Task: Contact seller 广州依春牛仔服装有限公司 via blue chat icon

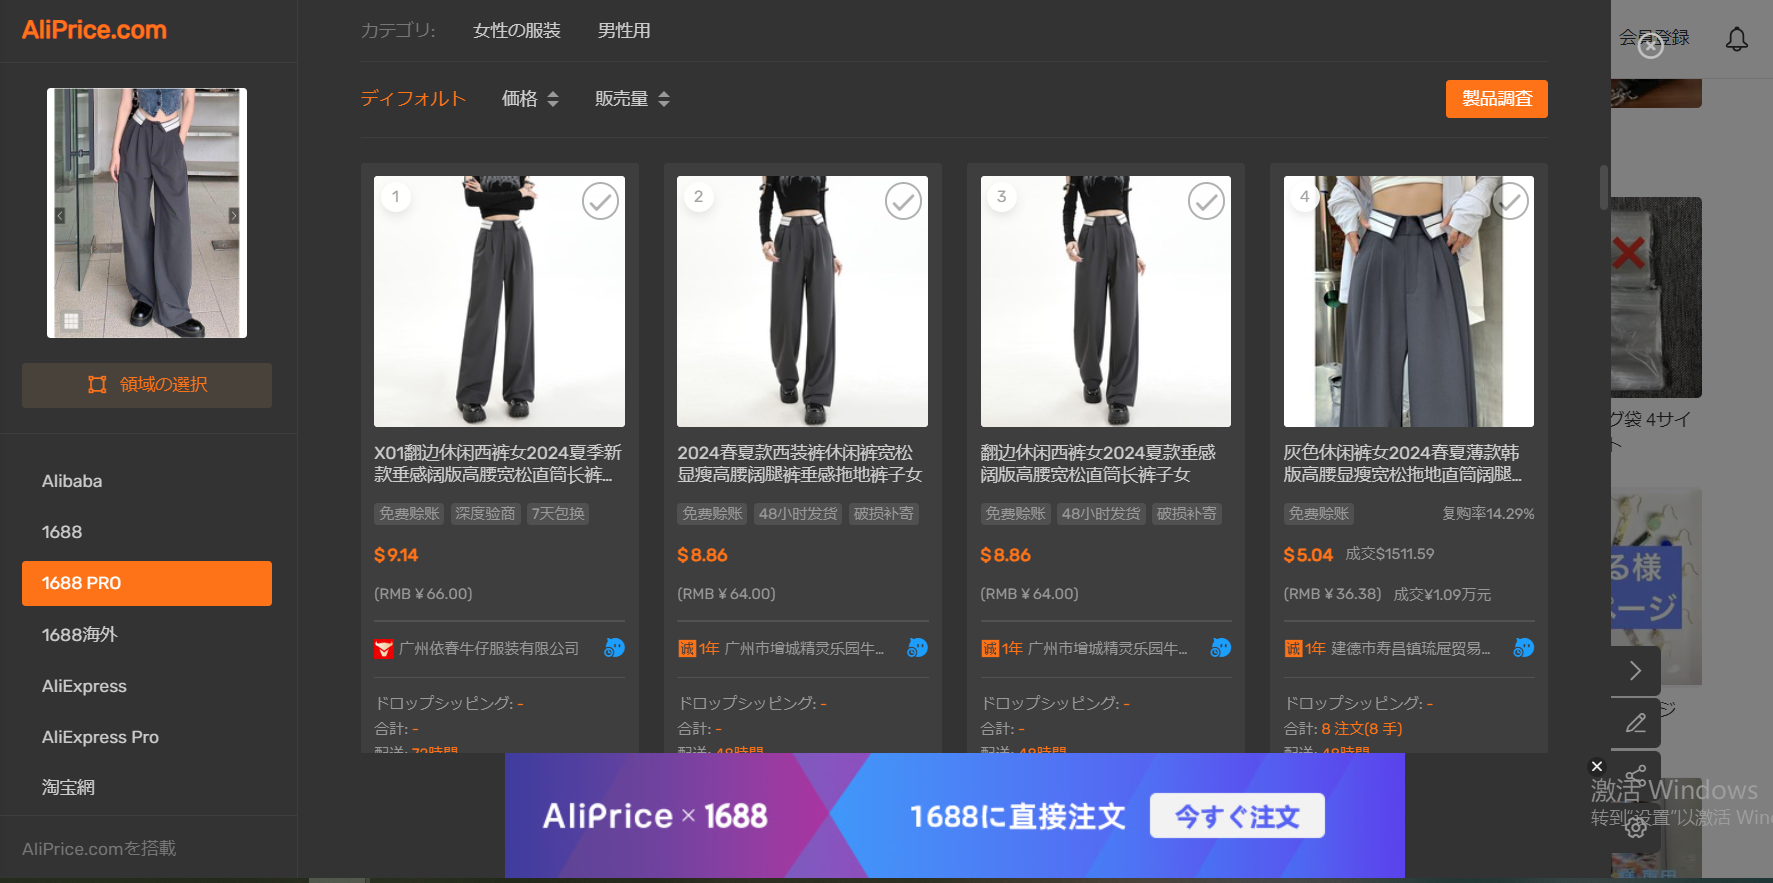Action: click(x=614, y=648)
